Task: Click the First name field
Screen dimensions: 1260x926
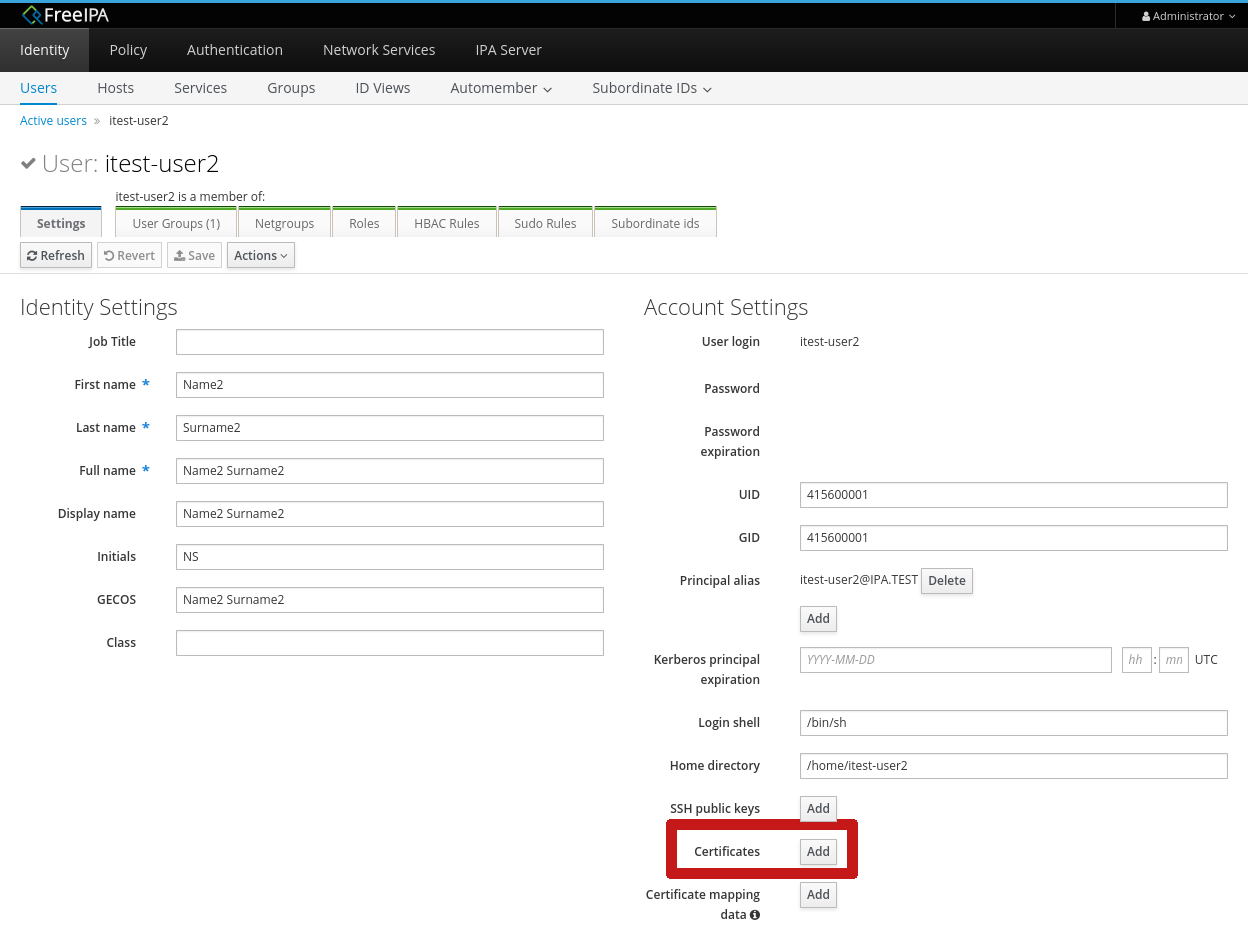Action: click(390, 385)
